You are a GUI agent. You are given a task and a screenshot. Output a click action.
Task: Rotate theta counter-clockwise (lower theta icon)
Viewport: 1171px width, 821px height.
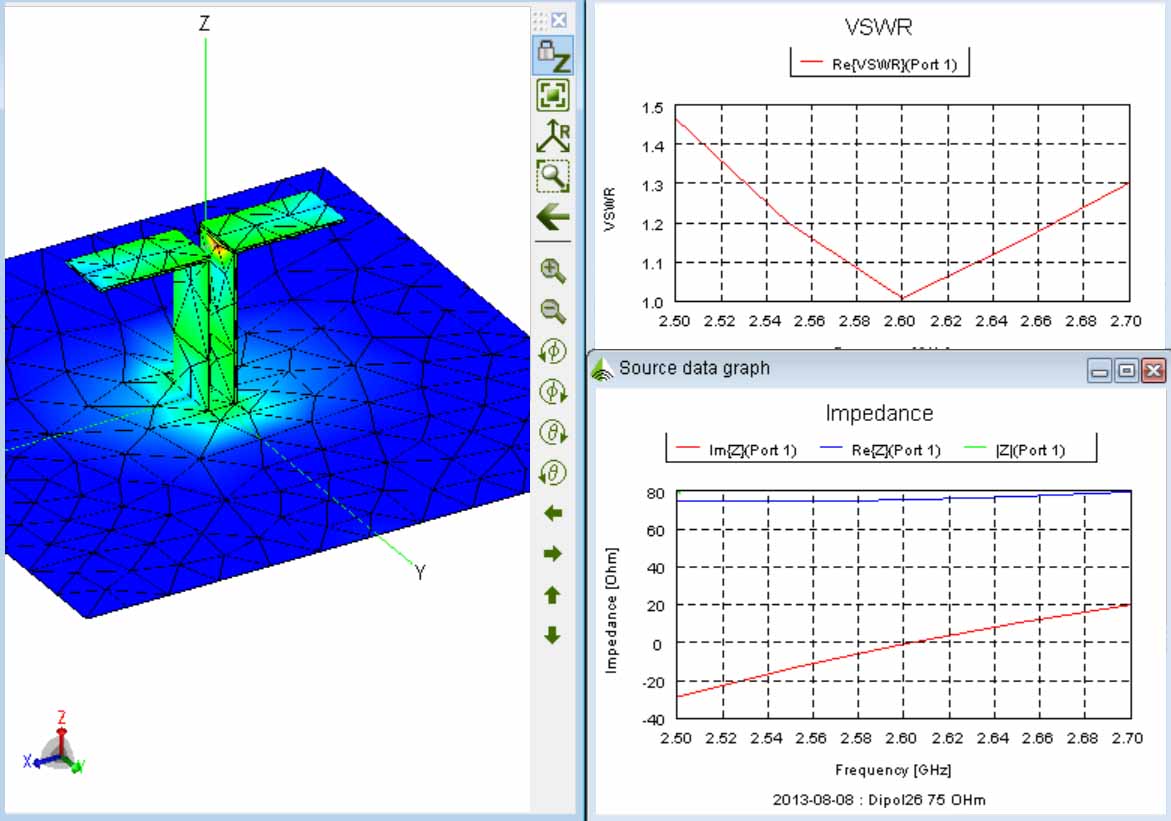[553, 472]
